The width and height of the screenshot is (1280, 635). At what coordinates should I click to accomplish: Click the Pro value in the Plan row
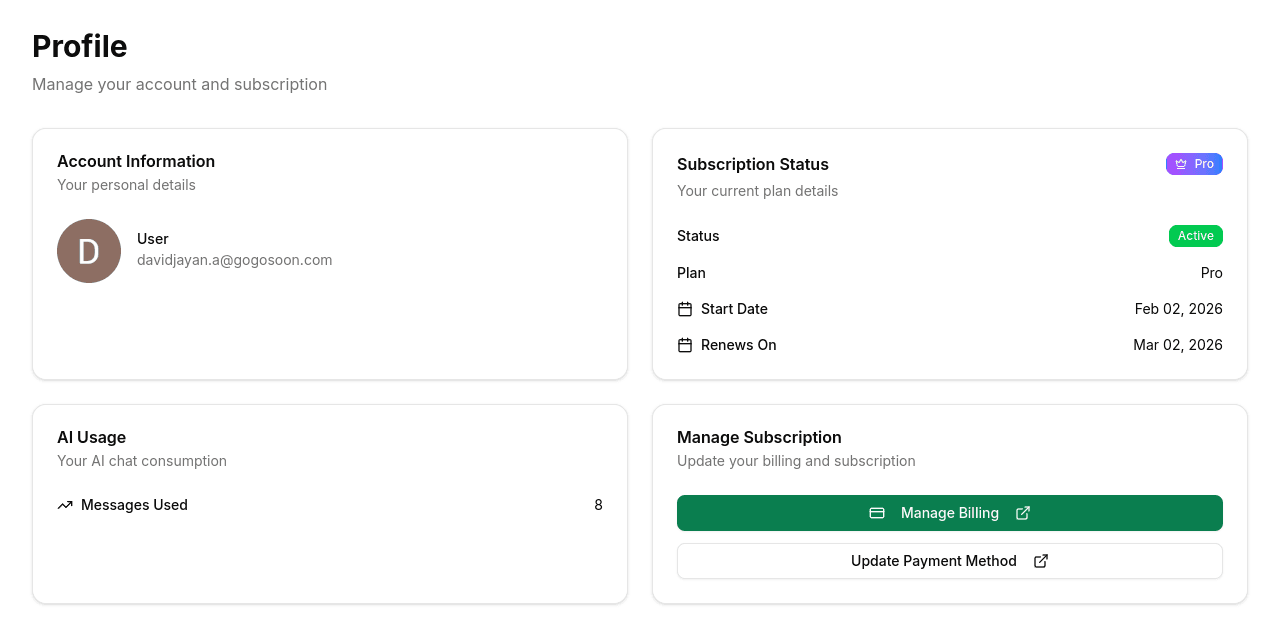pos(1211,273)
